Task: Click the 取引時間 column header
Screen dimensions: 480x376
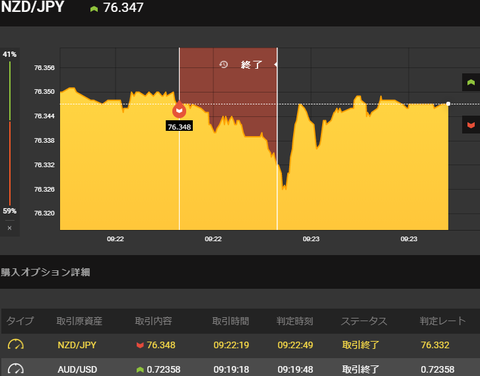Action: point(231,321)
